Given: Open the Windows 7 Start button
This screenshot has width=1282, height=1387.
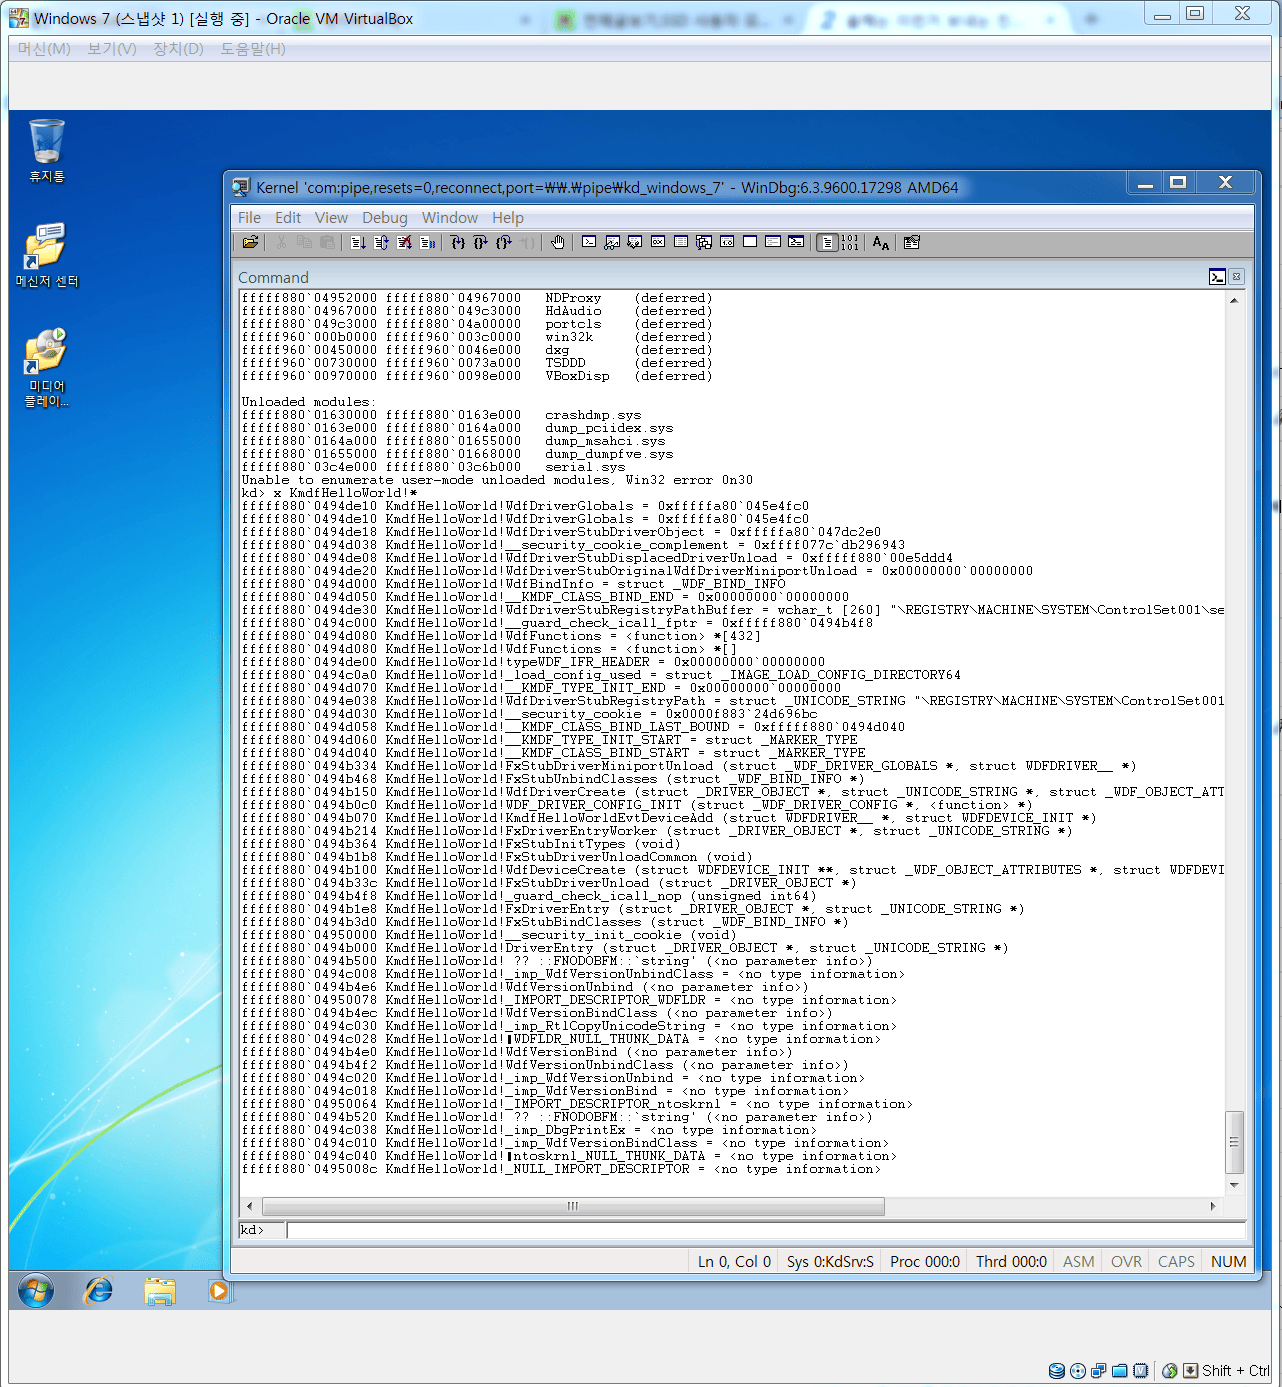Looking at the screenshot, I should tap(36, 1291).
